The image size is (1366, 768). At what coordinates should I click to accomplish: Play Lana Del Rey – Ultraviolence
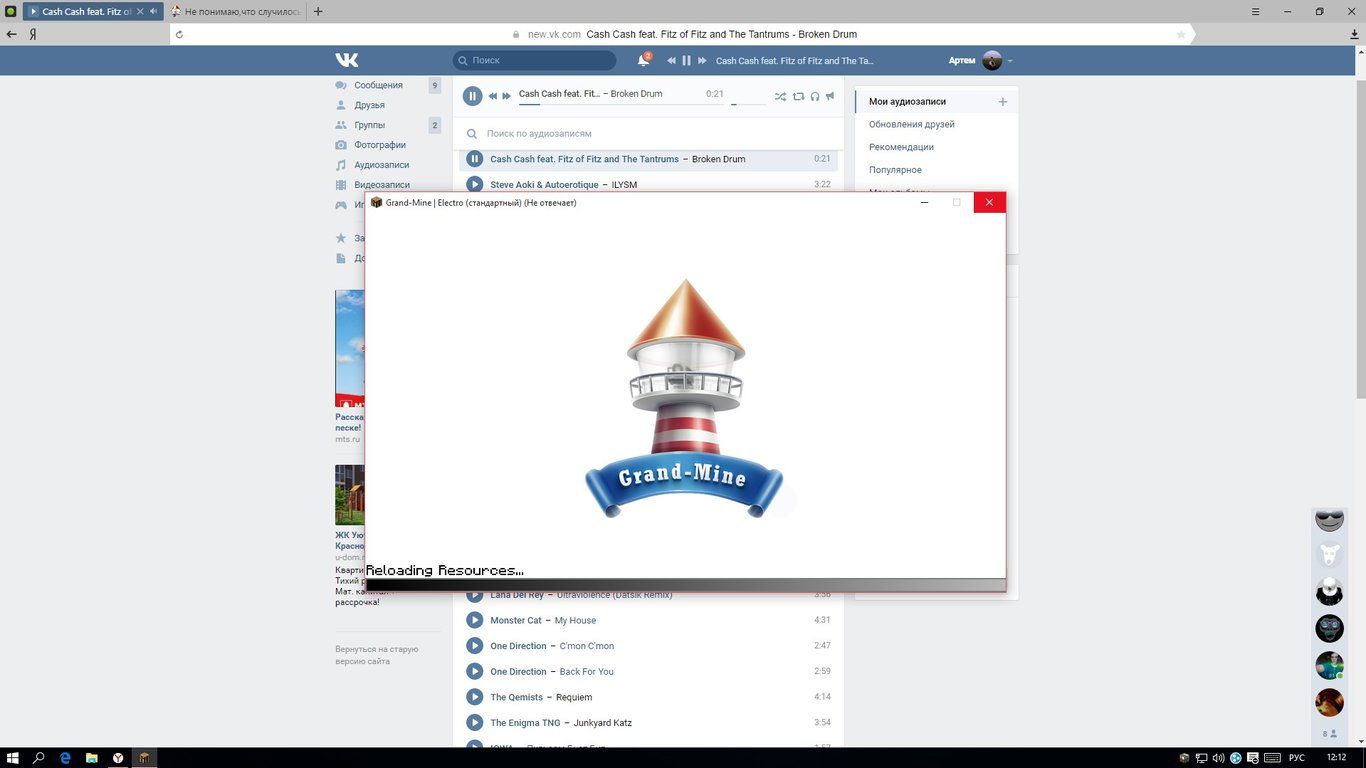pos(475,596)
